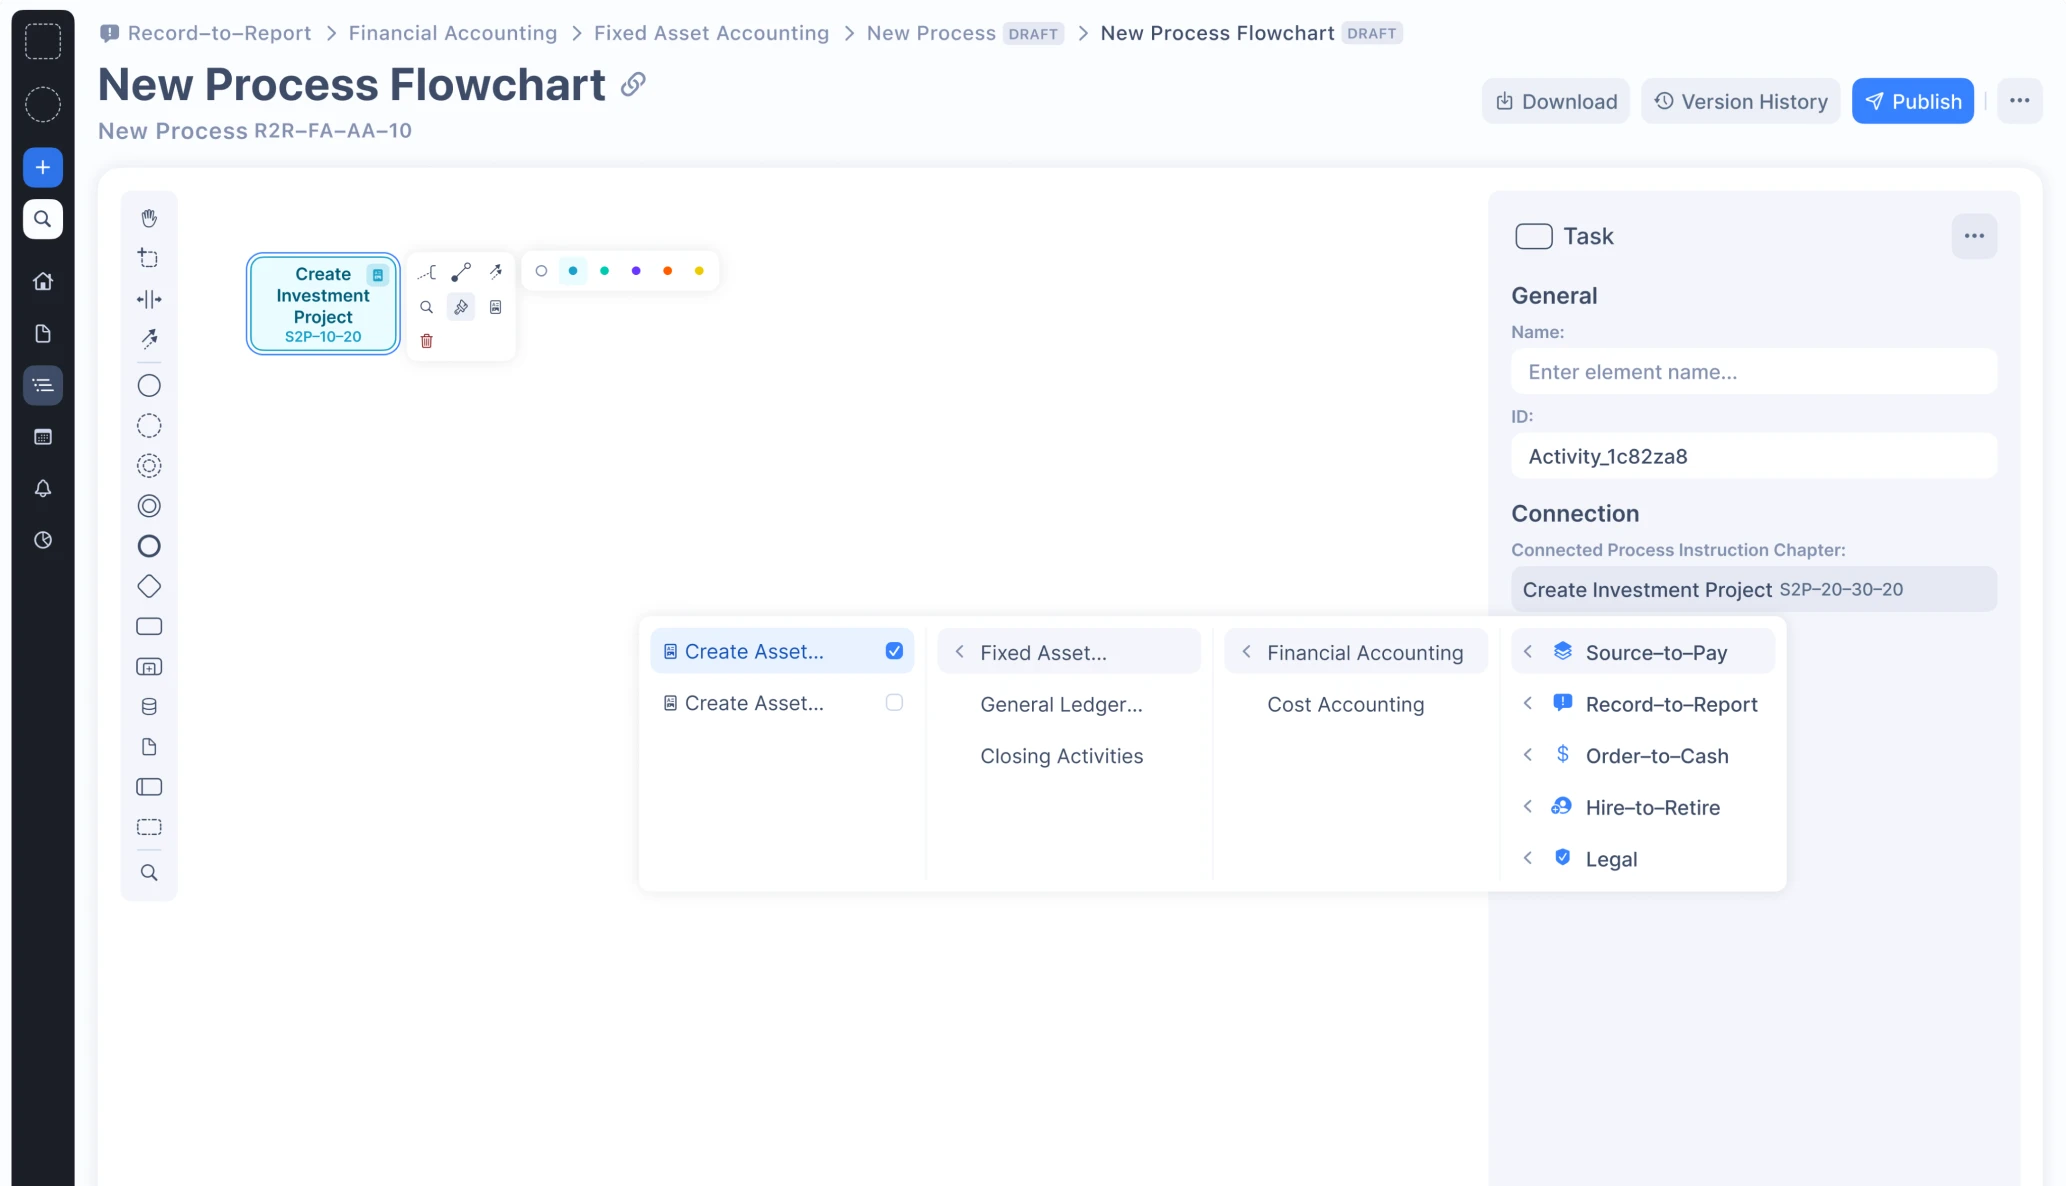Navigate to Financial Accounting in the breadcrumb
The height and width of the screenshot is (1186, 2066).
tap(452, 32)
